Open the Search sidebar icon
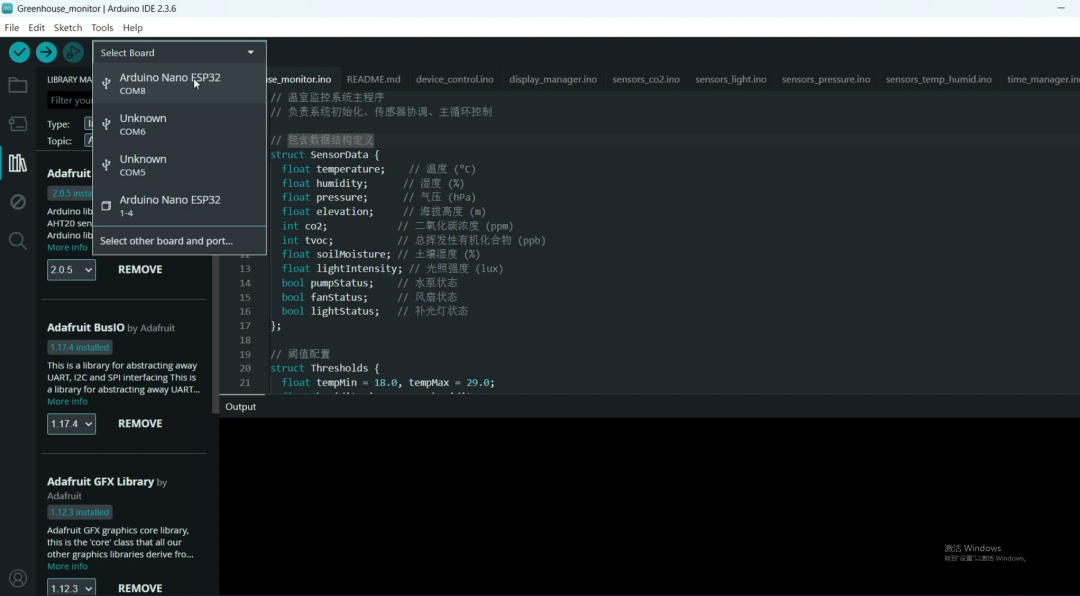The height and width of the screenshot is (596, 1080). click(18, 240)
